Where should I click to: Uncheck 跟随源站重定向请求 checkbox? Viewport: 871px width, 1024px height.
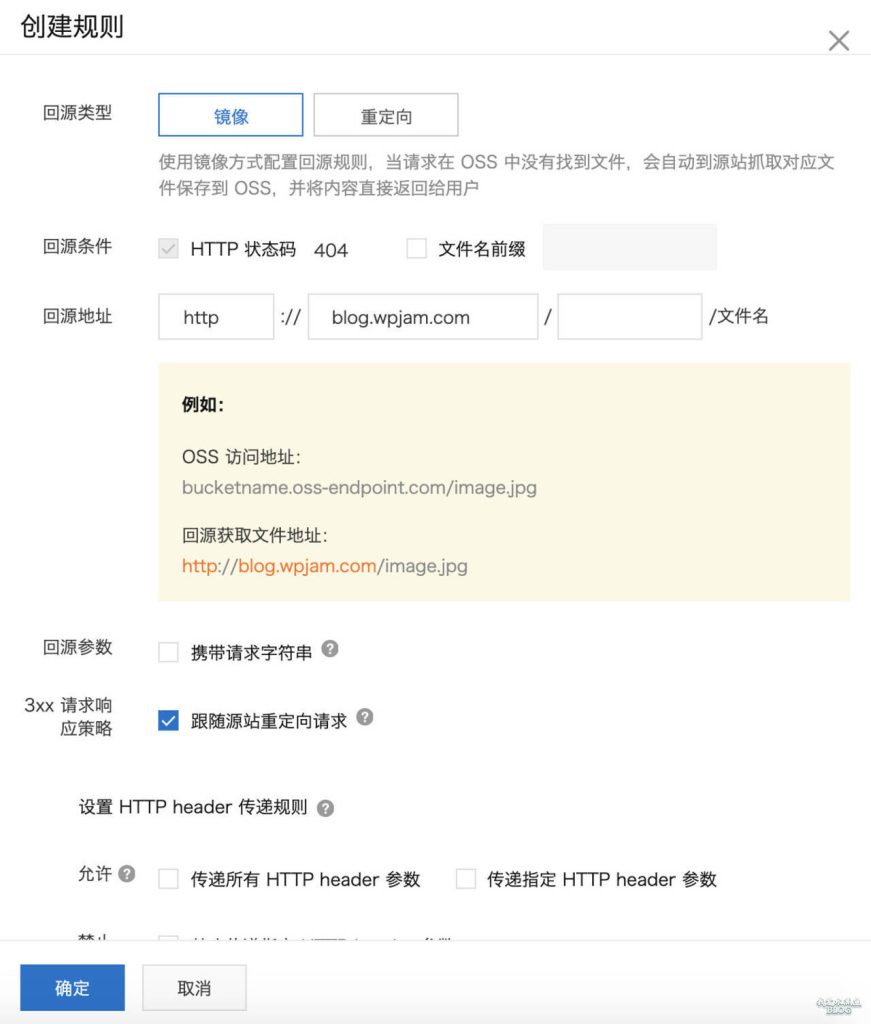tap(168, 720)
